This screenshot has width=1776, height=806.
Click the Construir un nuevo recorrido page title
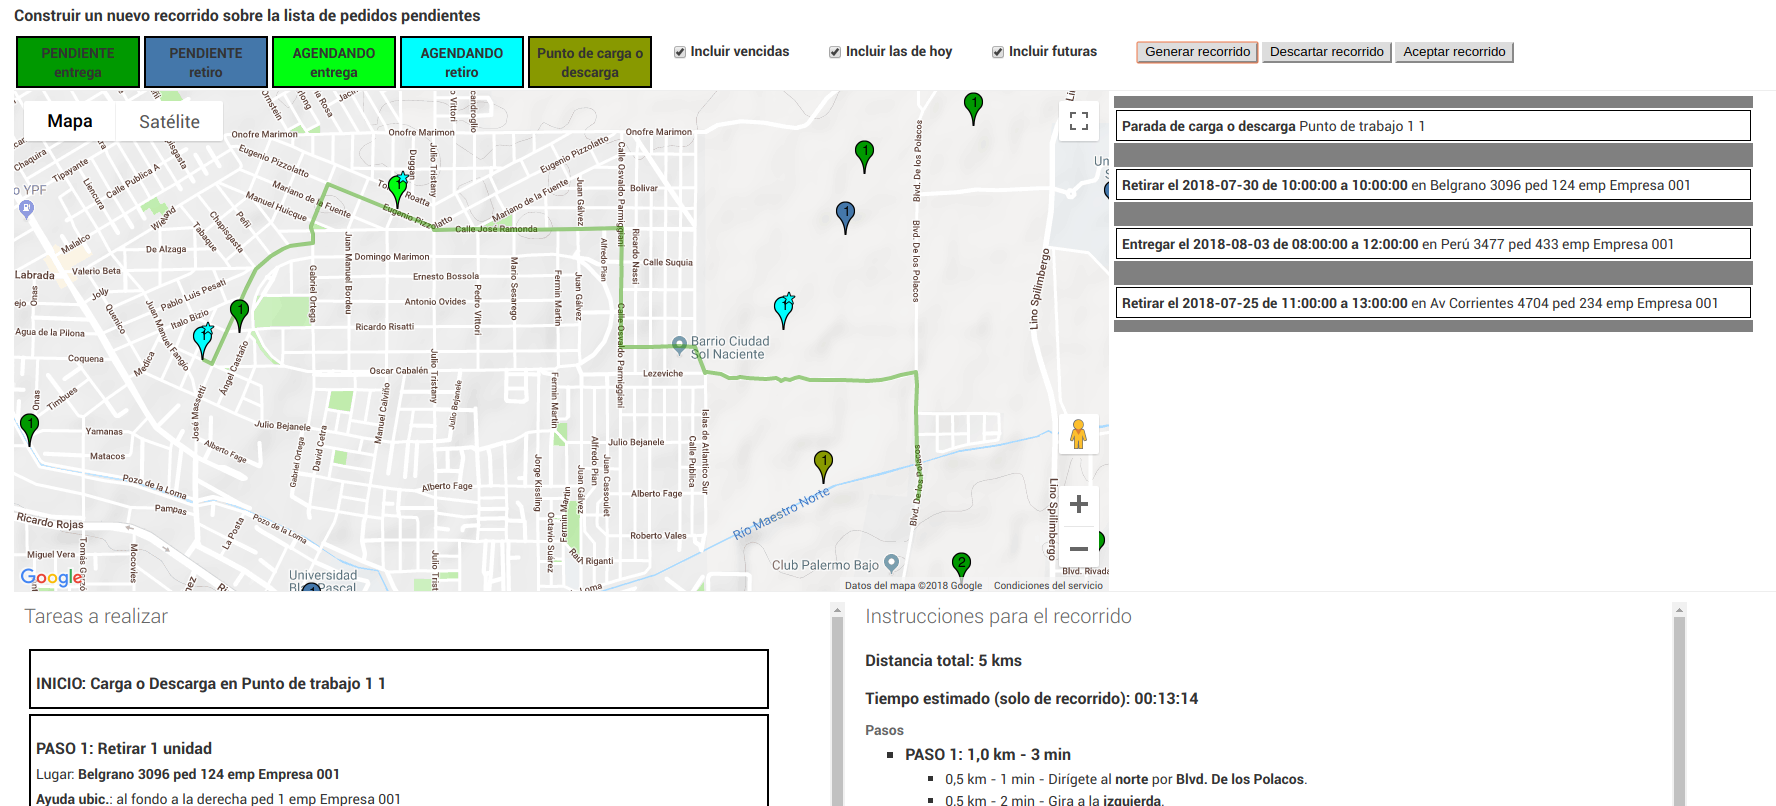pos(247,15)
